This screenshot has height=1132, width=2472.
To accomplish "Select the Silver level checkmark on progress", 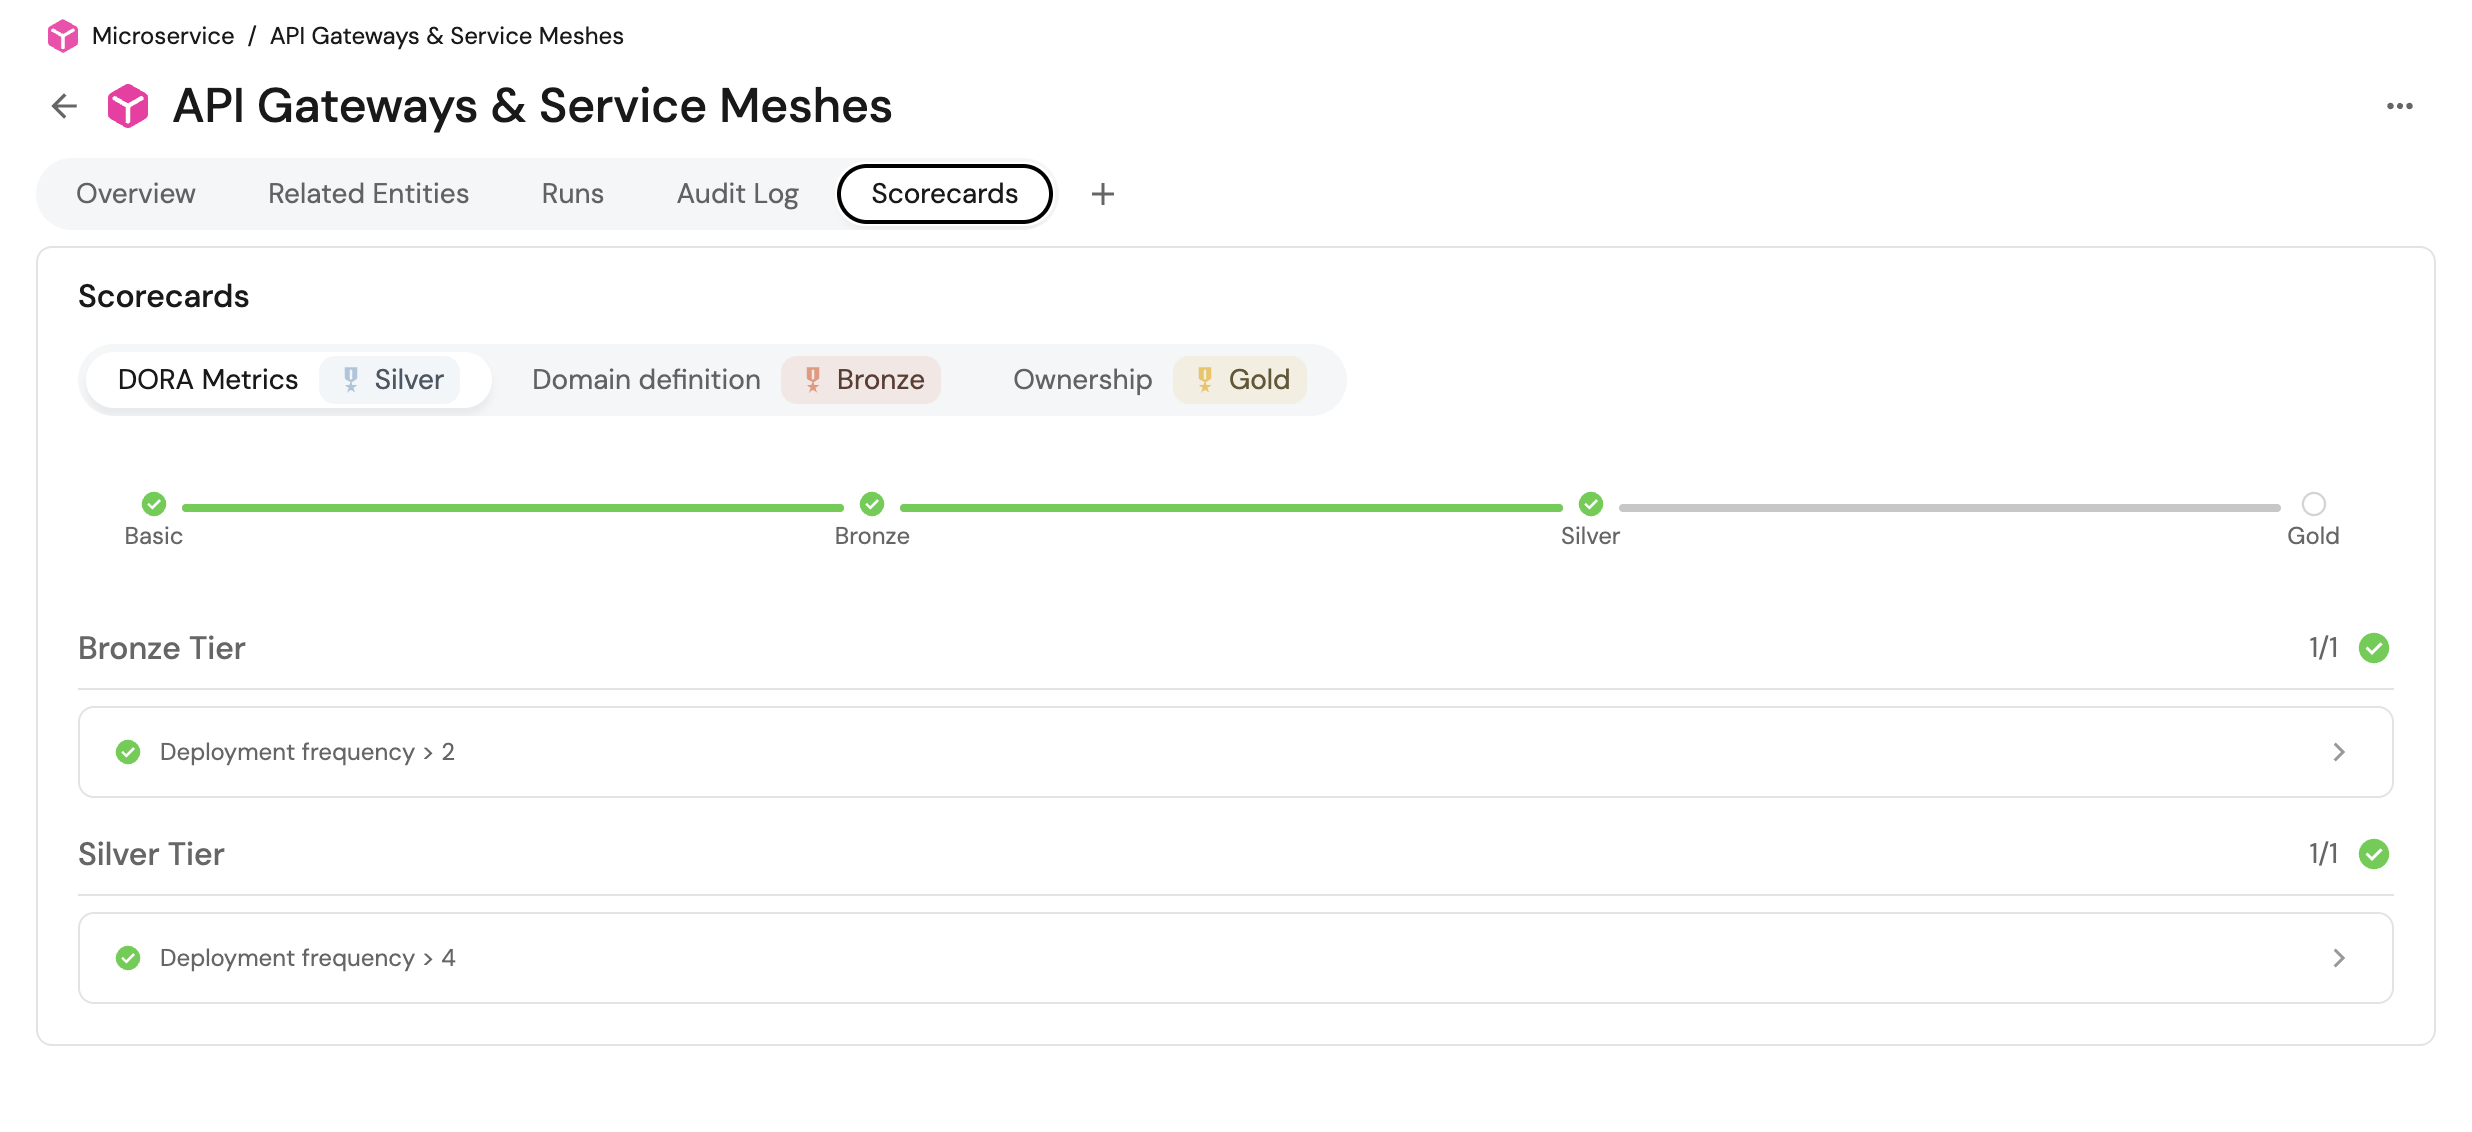I will 1590,504.
